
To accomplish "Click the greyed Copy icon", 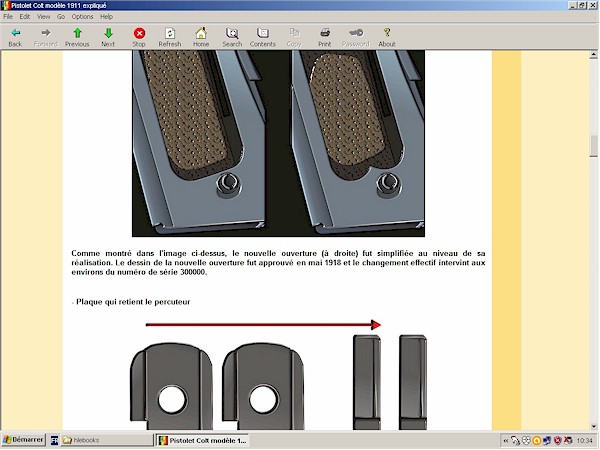I will pyautogui.click(x=294, y=37).
